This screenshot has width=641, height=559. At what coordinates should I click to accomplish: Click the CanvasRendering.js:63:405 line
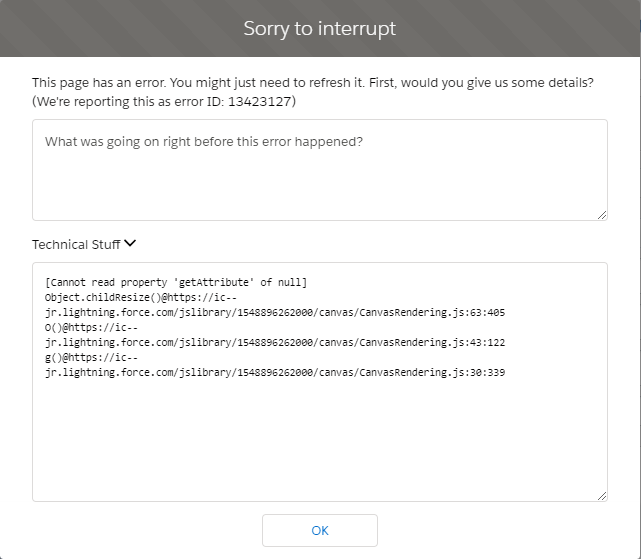275,312
